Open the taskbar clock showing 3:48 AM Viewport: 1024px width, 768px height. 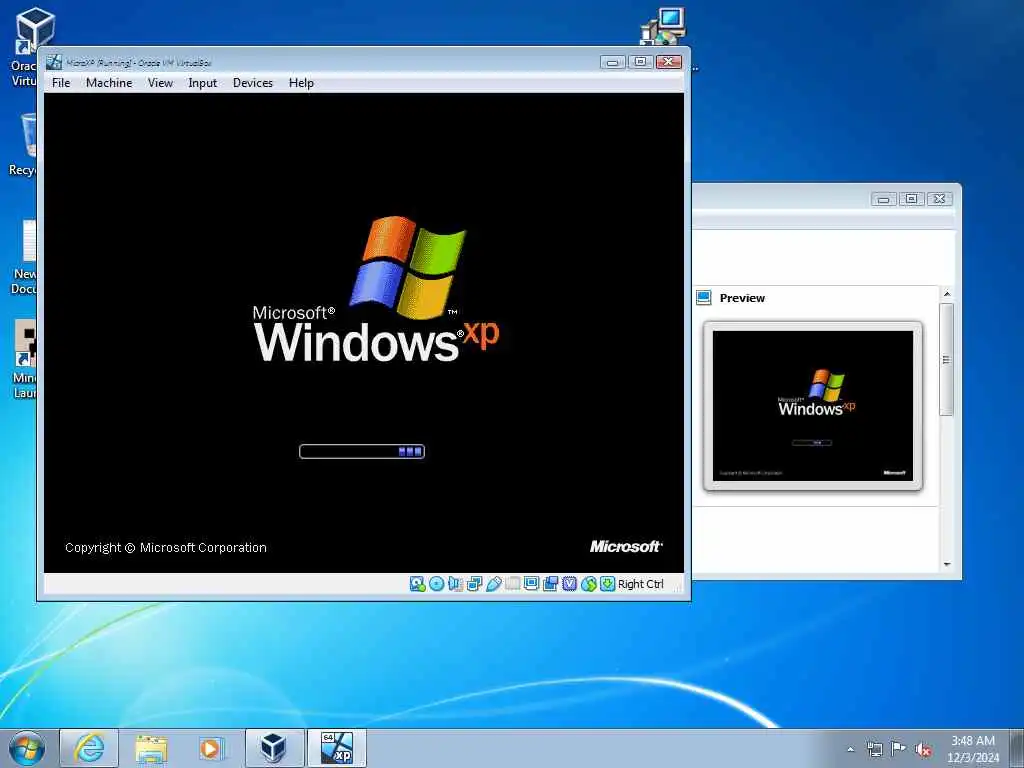click(973, 748)
